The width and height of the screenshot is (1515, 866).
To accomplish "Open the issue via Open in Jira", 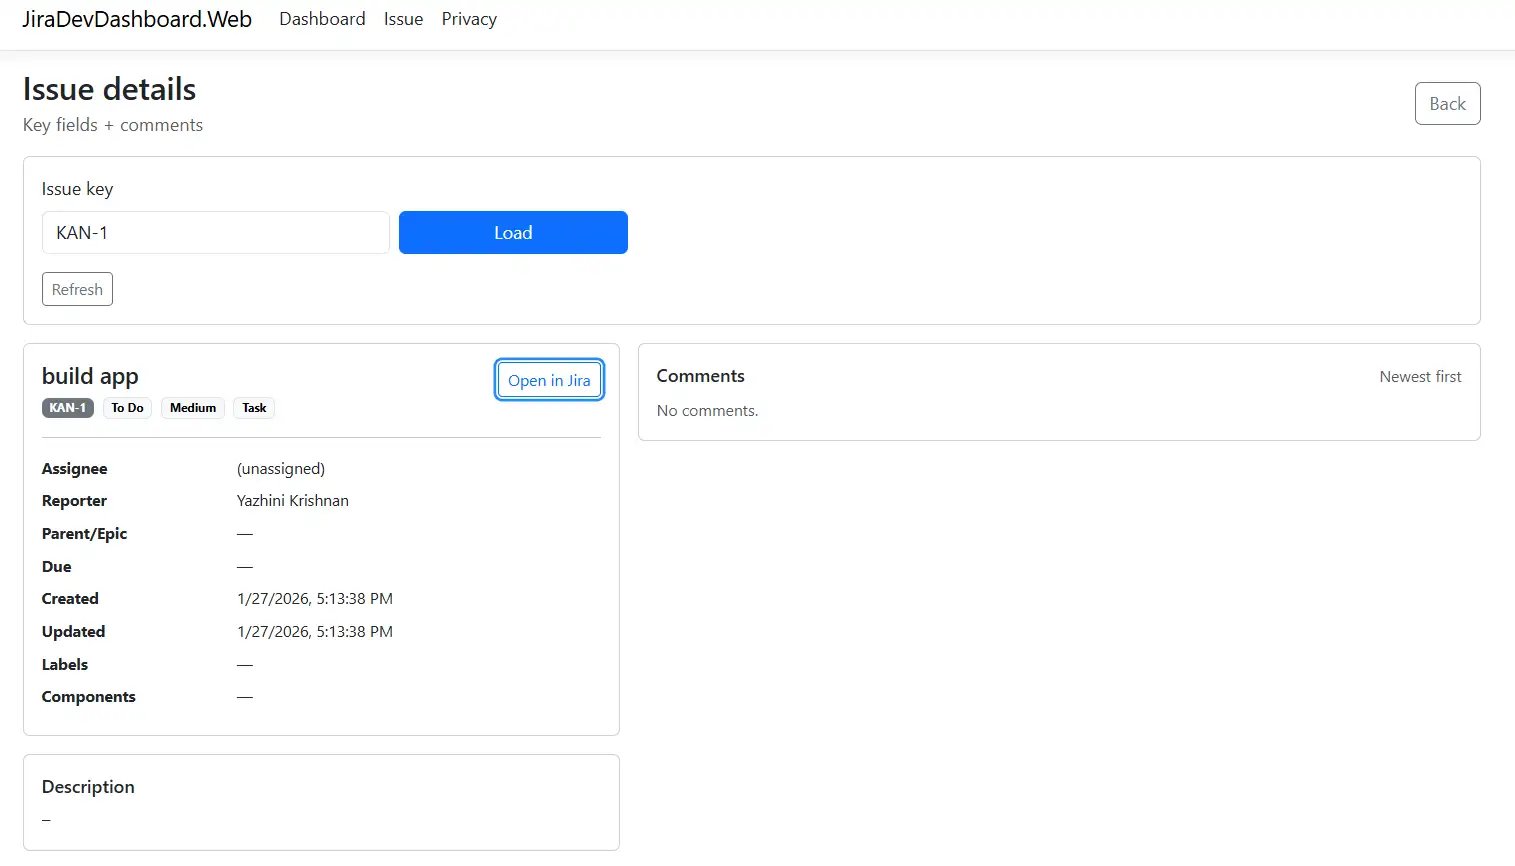I will [x=549, y=380].
